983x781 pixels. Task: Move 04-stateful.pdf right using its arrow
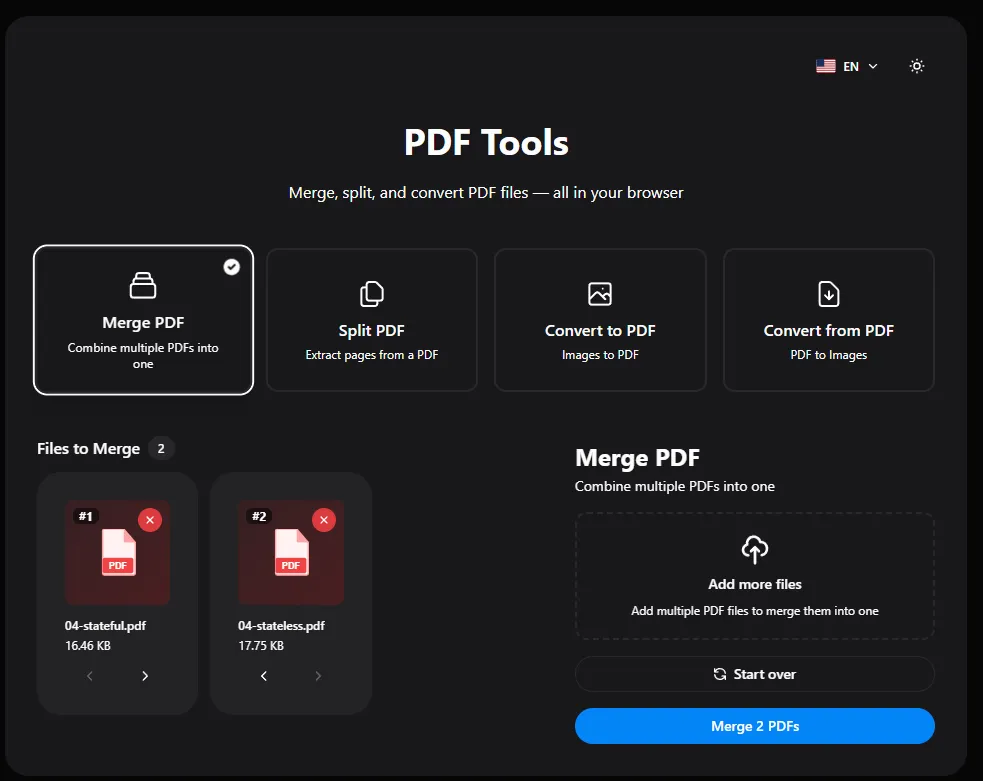(144, 676)
